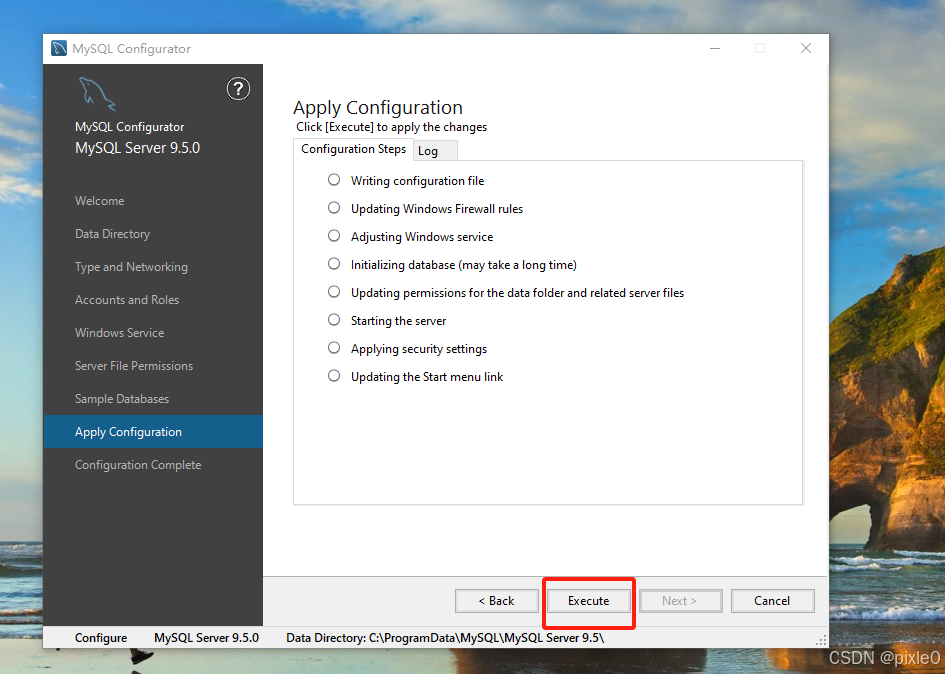Click the Applying security settings text

tap(419, 349)
